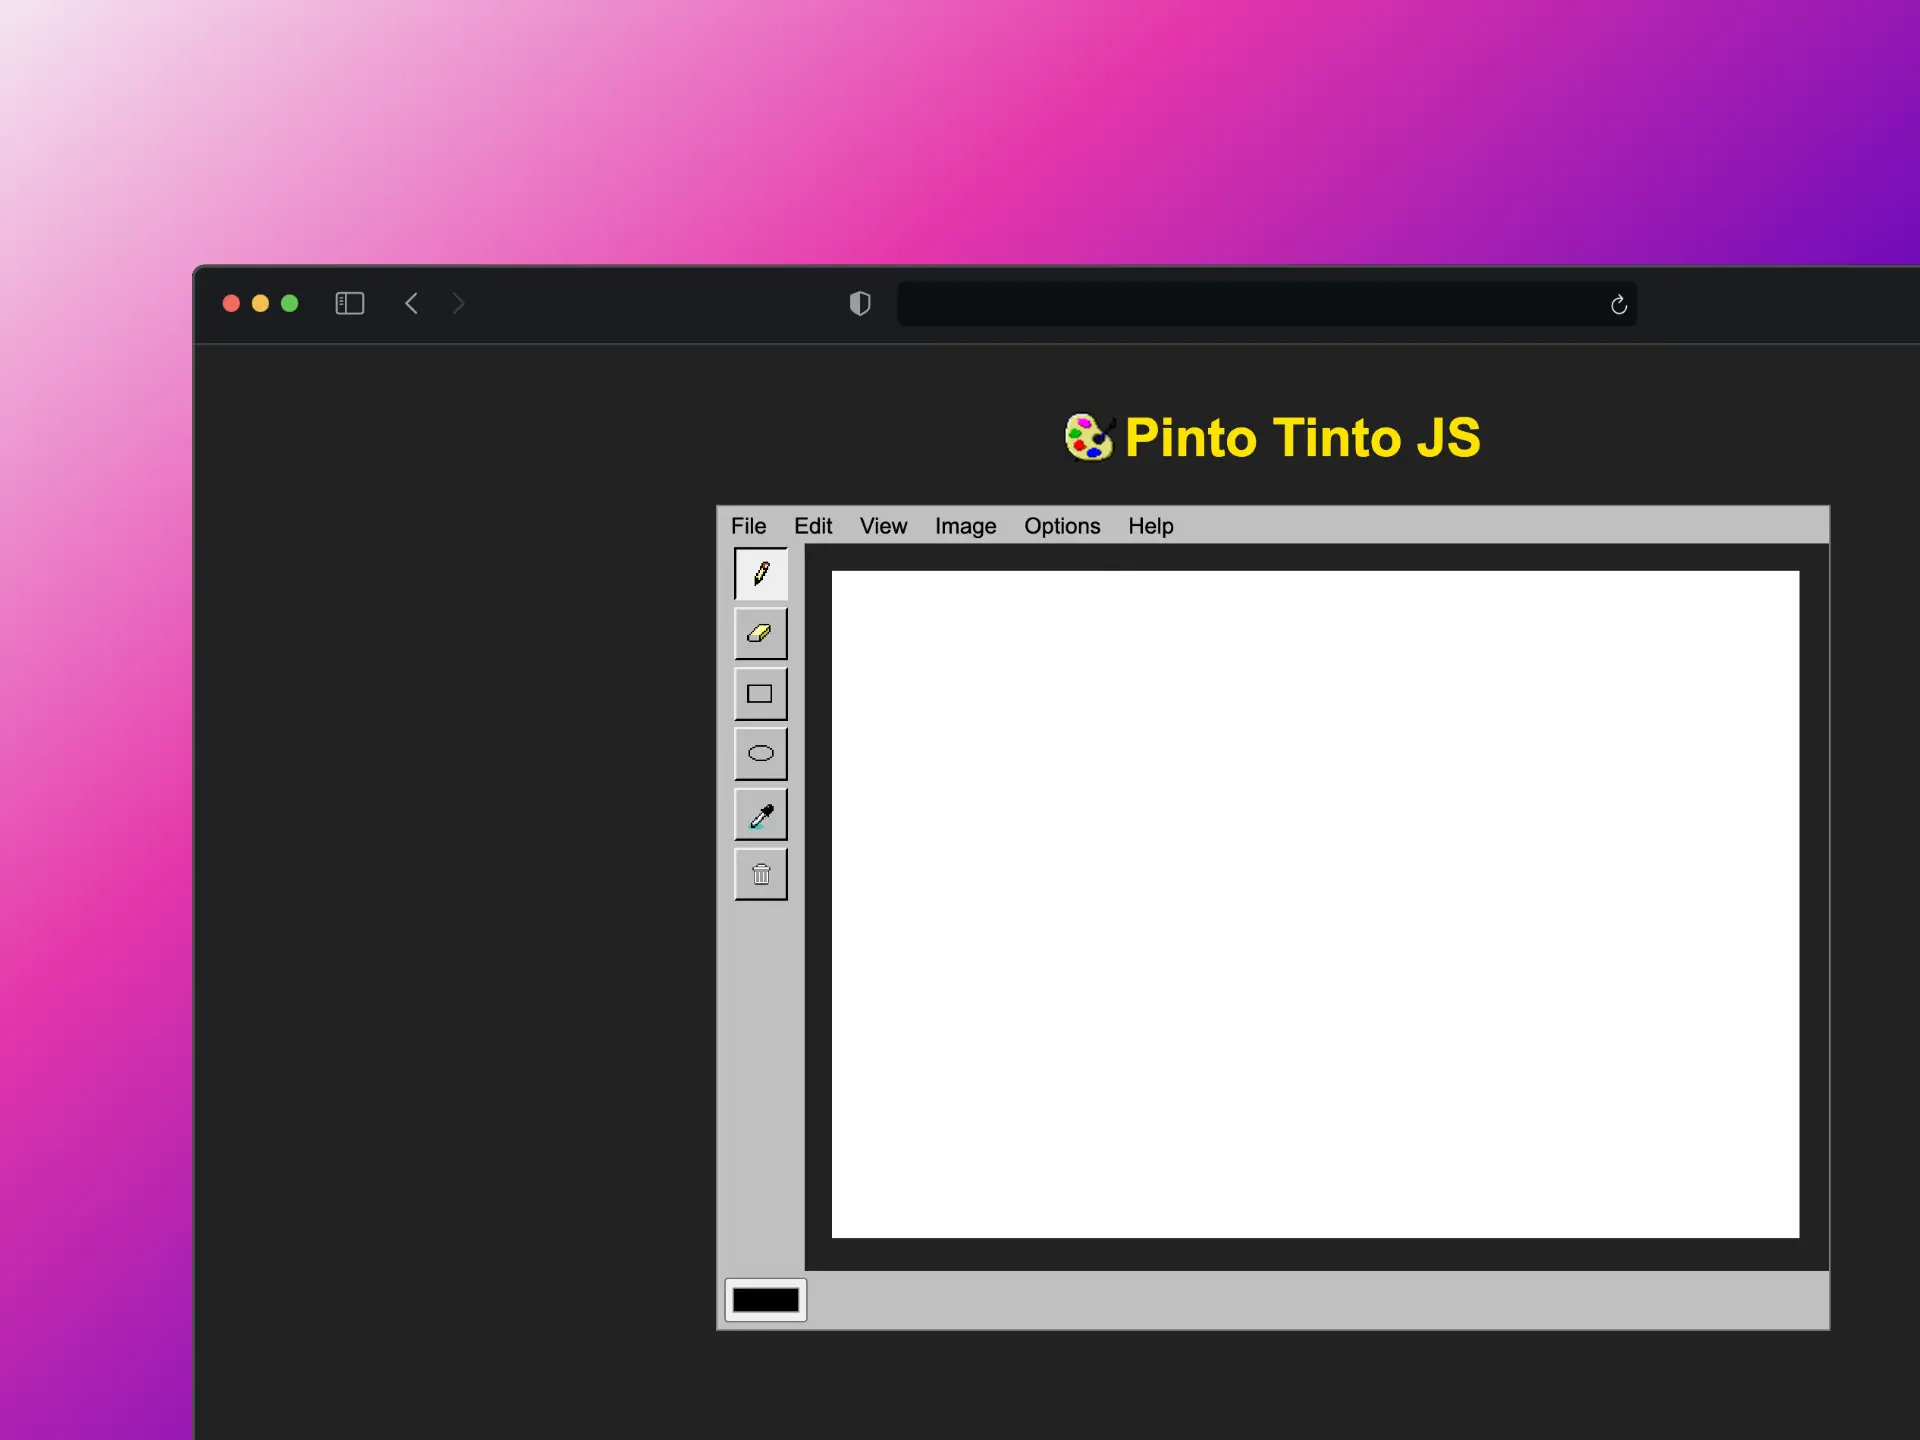
Task: Open the Help menu
Action: click(1150, 526)
